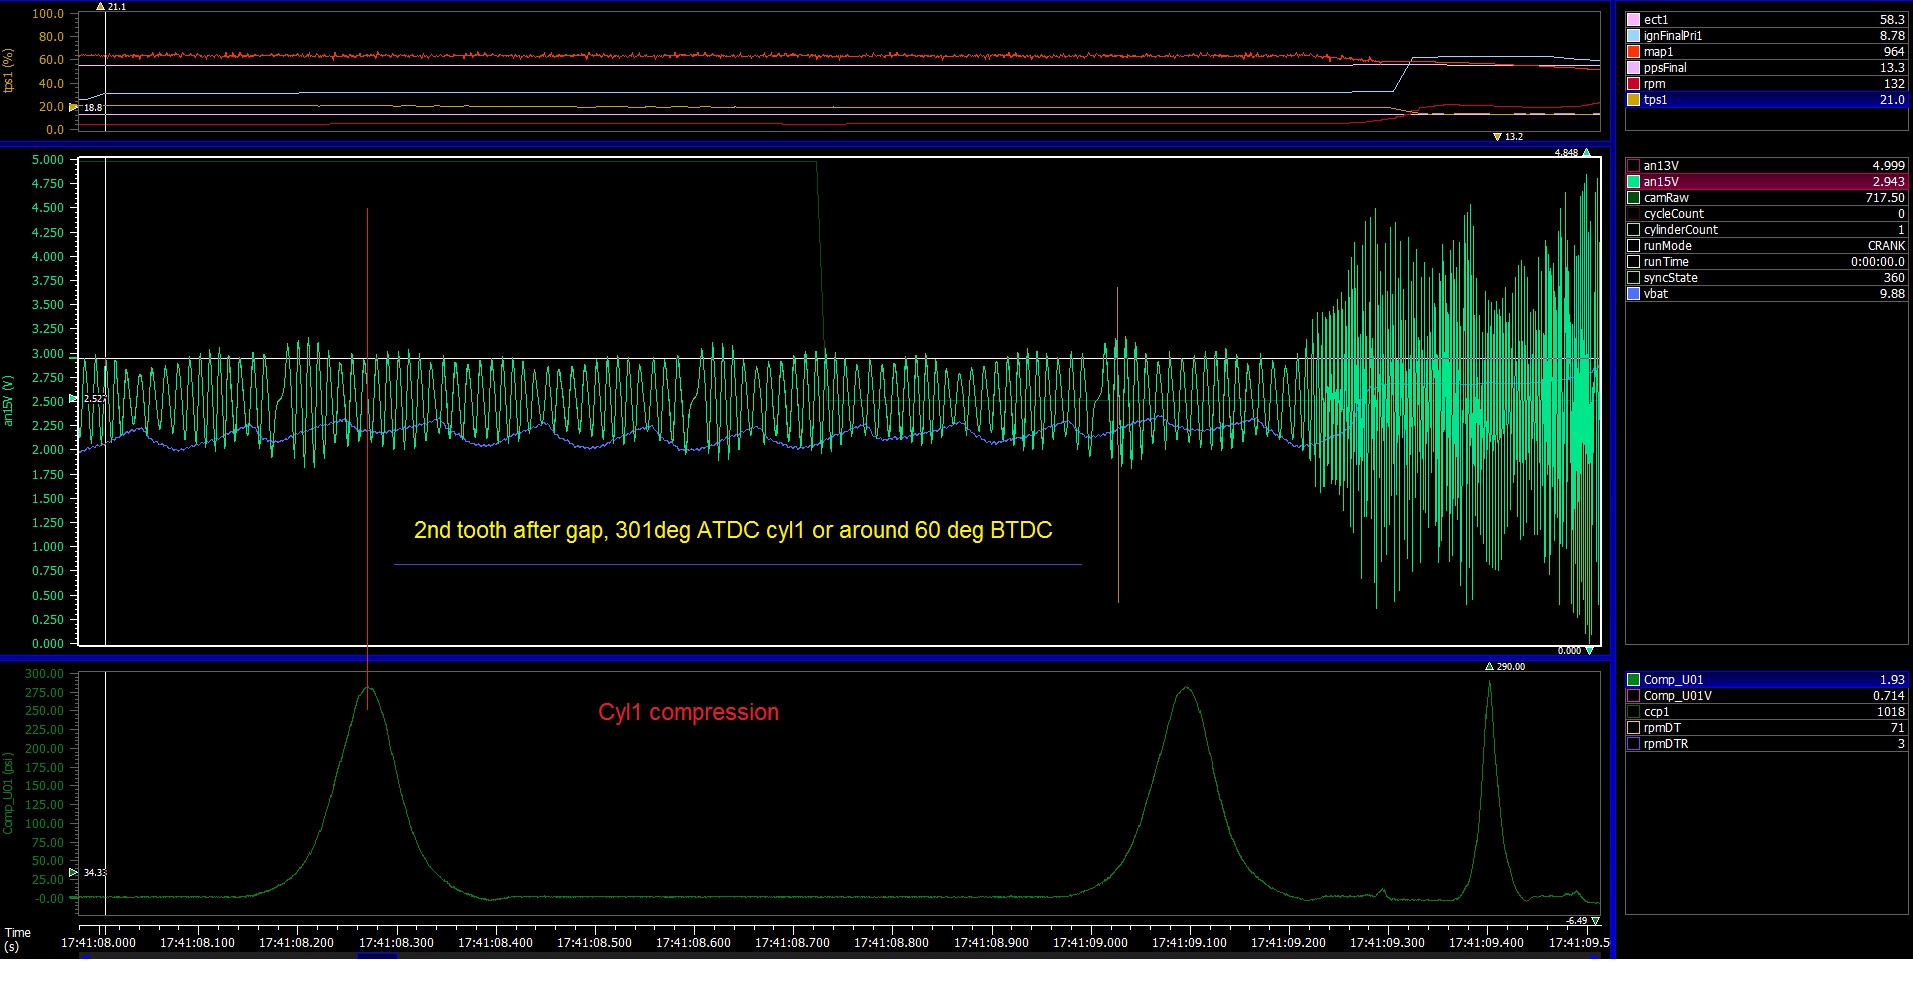Image resolution: width=1913 pixels, height=983 pixels.
Task: Toggle the rpmDT channel box
Action: coord(1633,728)
